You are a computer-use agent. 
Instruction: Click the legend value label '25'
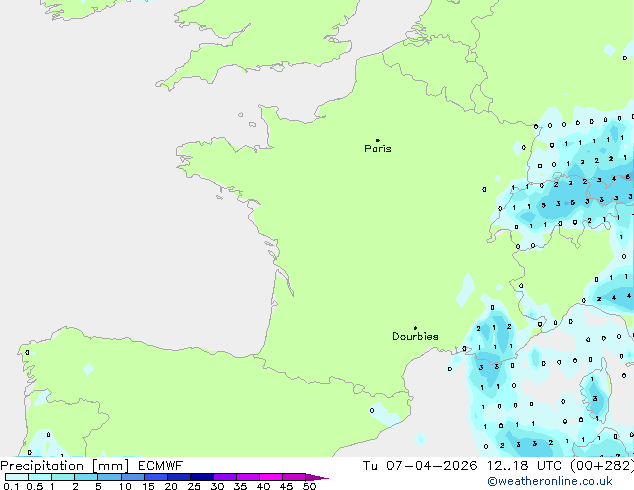194,486
